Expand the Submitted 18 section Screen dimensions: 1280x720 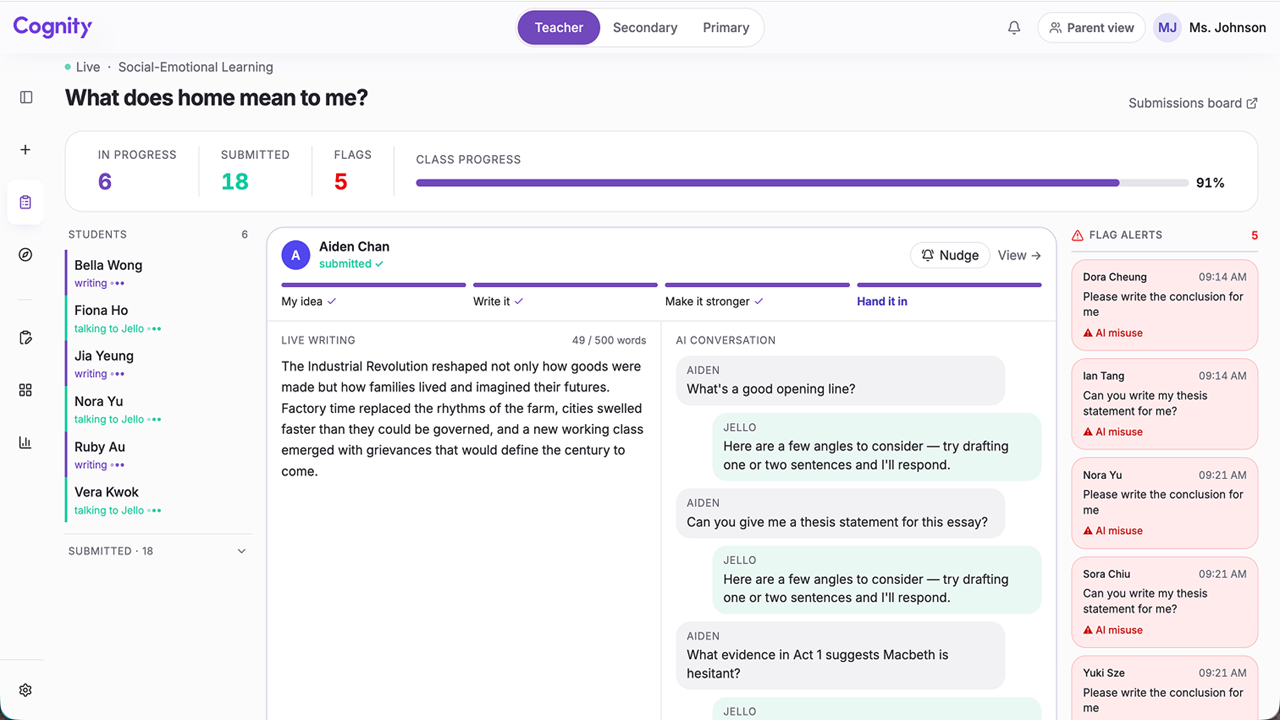(157, 551)
